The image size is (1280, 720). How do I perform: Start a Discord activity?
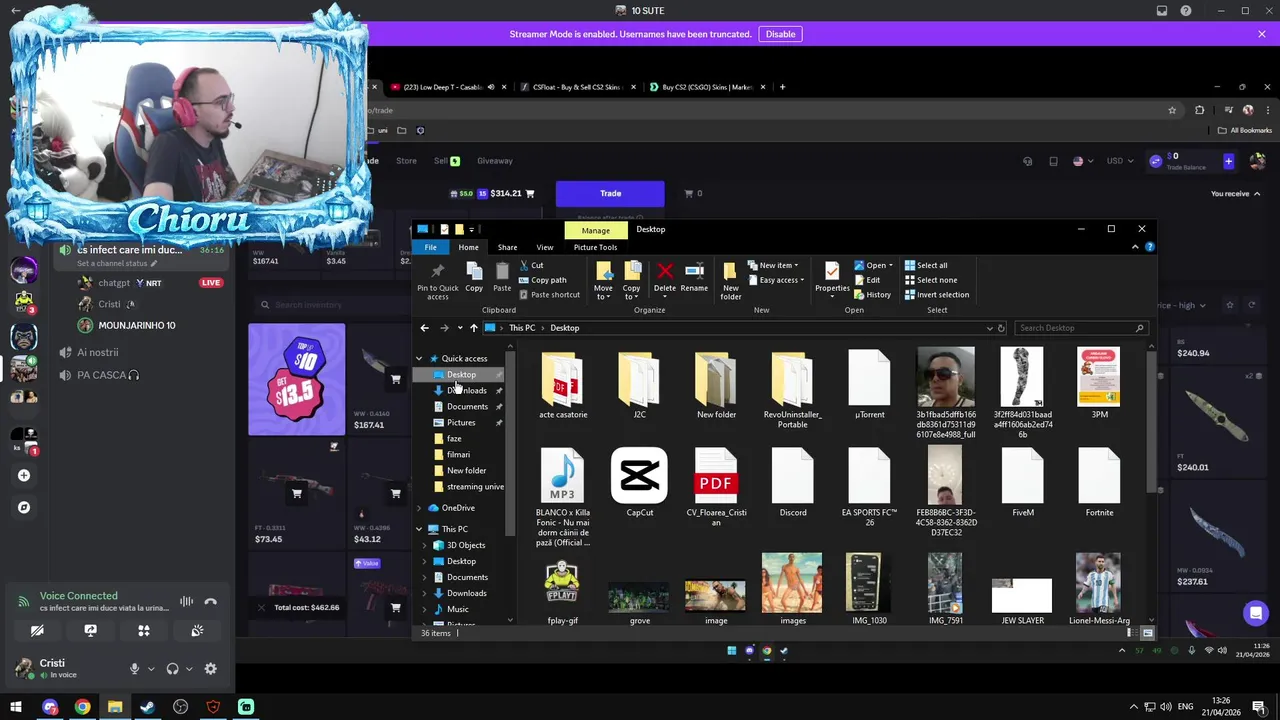pos(144,631)
